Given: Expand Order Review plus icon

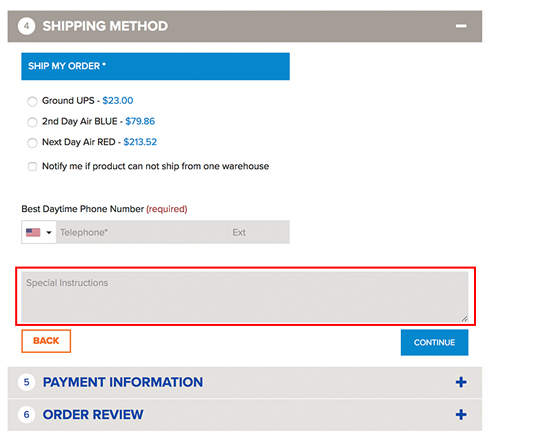Looking at the screenshot, I should coord(461,414).
